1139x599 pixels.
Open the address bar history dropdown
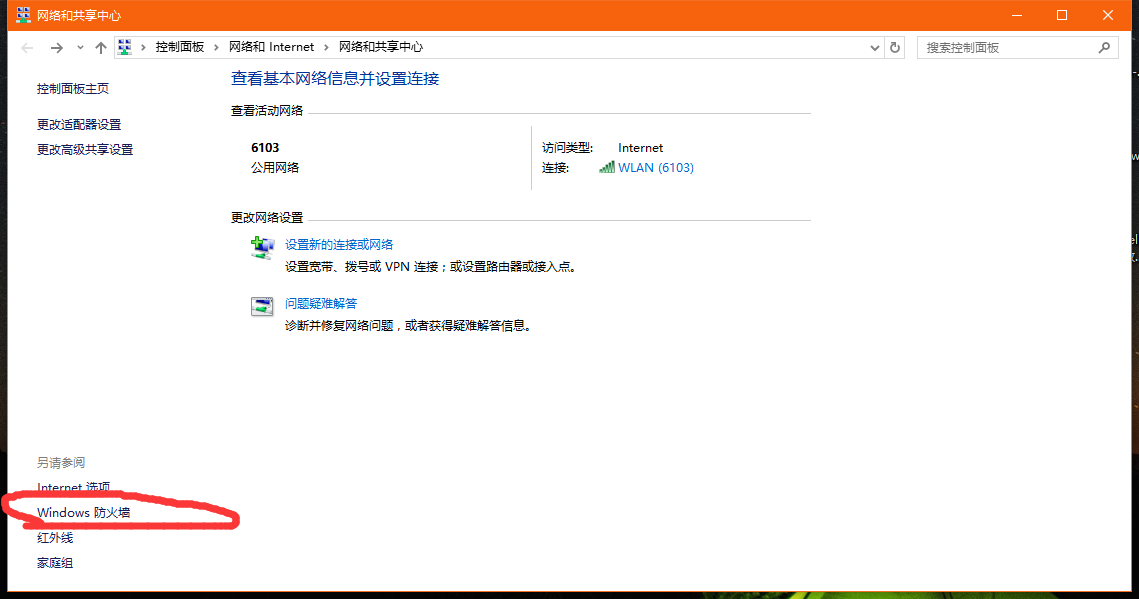click(875, 47)
